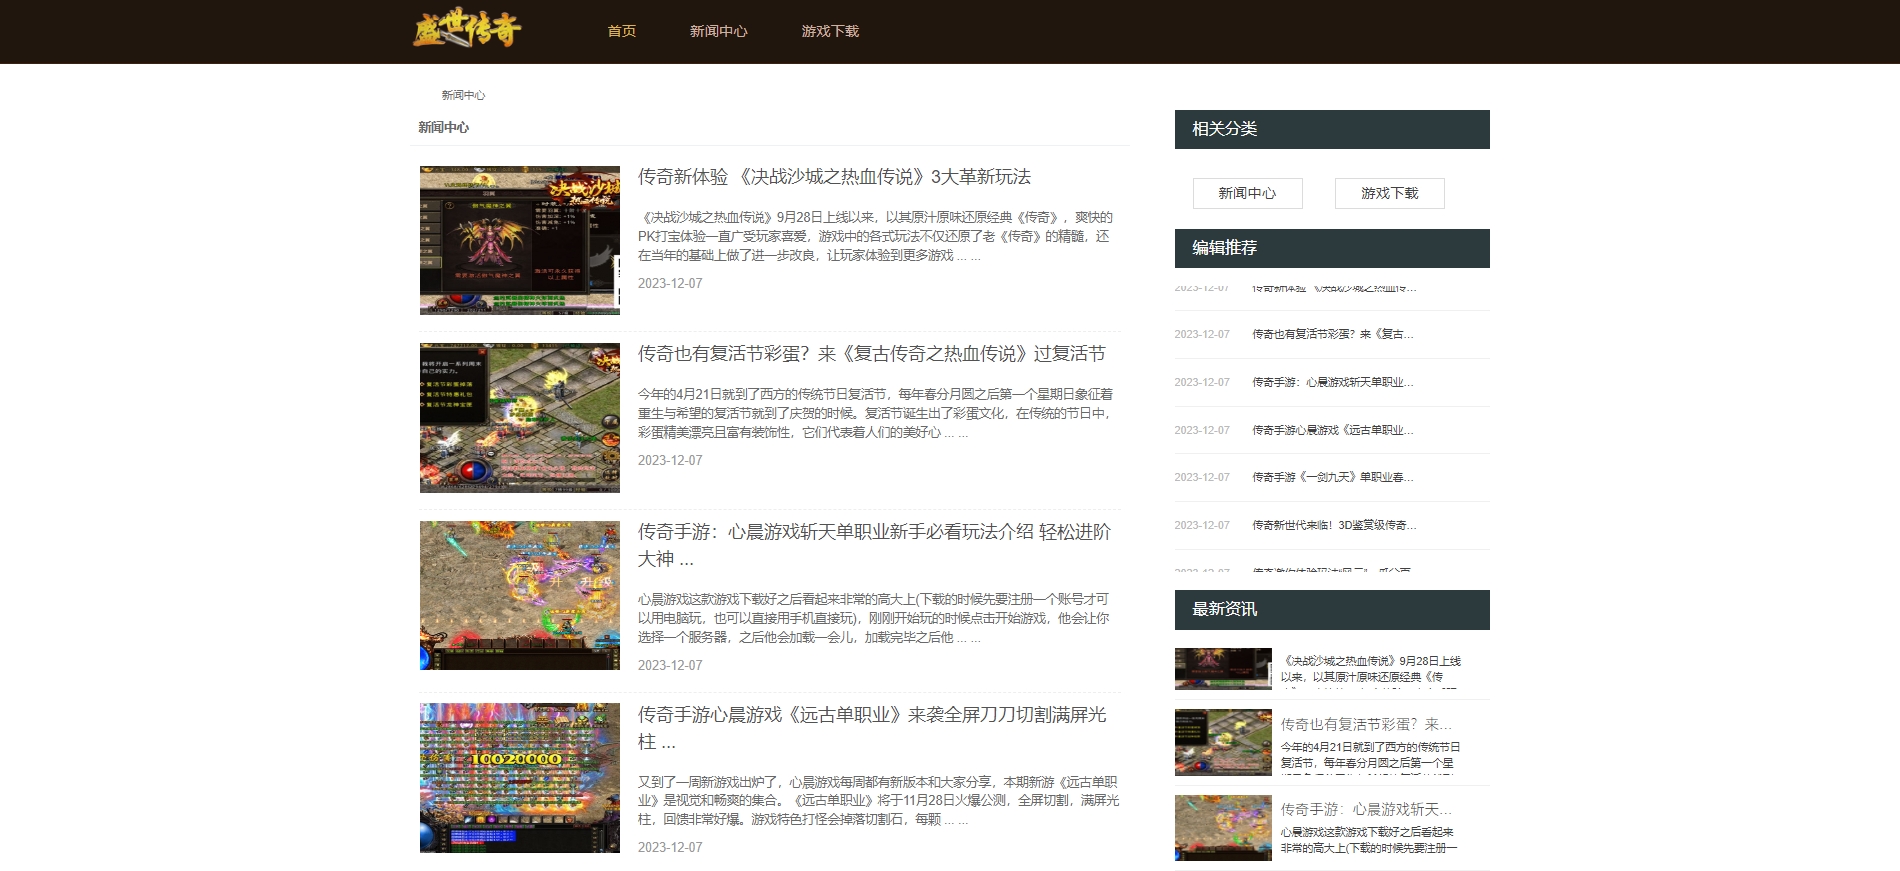Viewport: 1900px width, 871px height.
Task: Open 最新资讯 title 传奇也有复活节彩蛋？来…
Action: point(1366,724)
